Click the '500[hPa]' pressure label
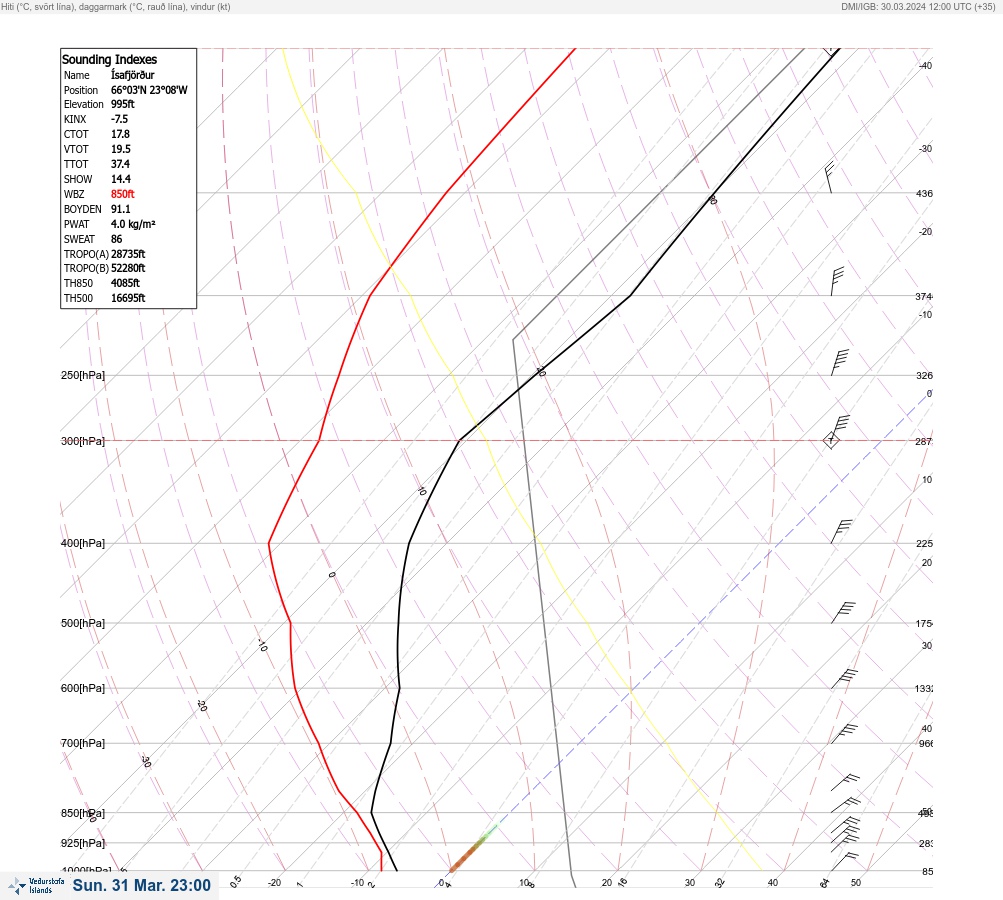1003x900 pixels. 83,623
